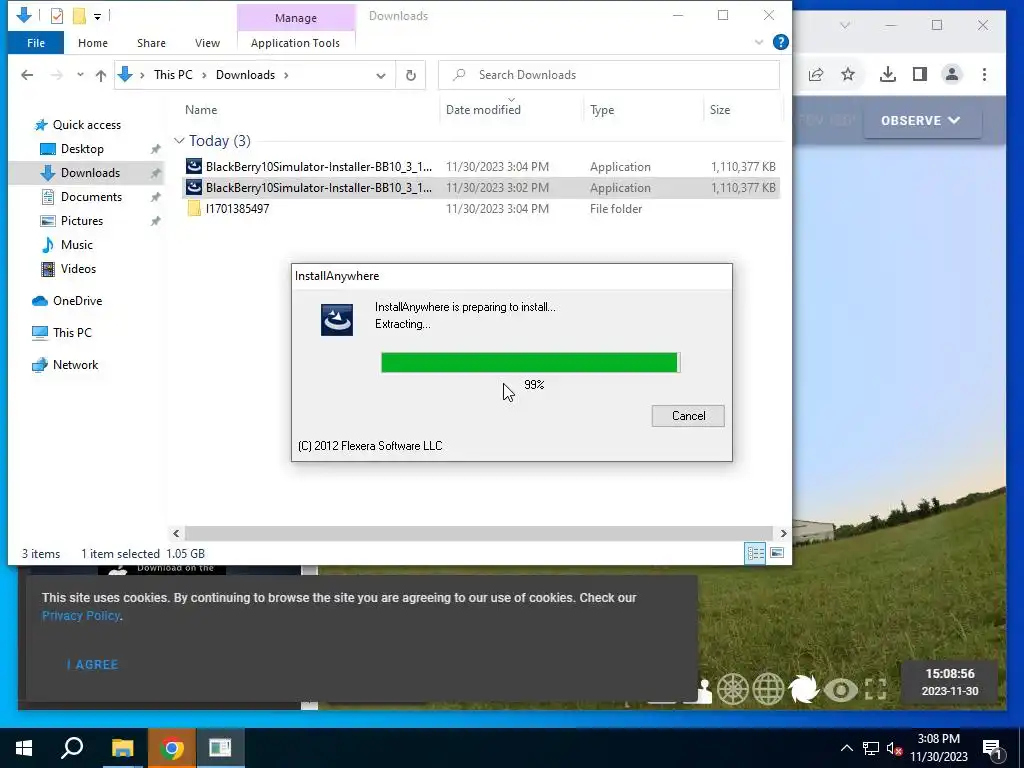The image size is (1024, 768).
Task: Select This PC in the navigation pane
Action: click(x=72, y=333)
